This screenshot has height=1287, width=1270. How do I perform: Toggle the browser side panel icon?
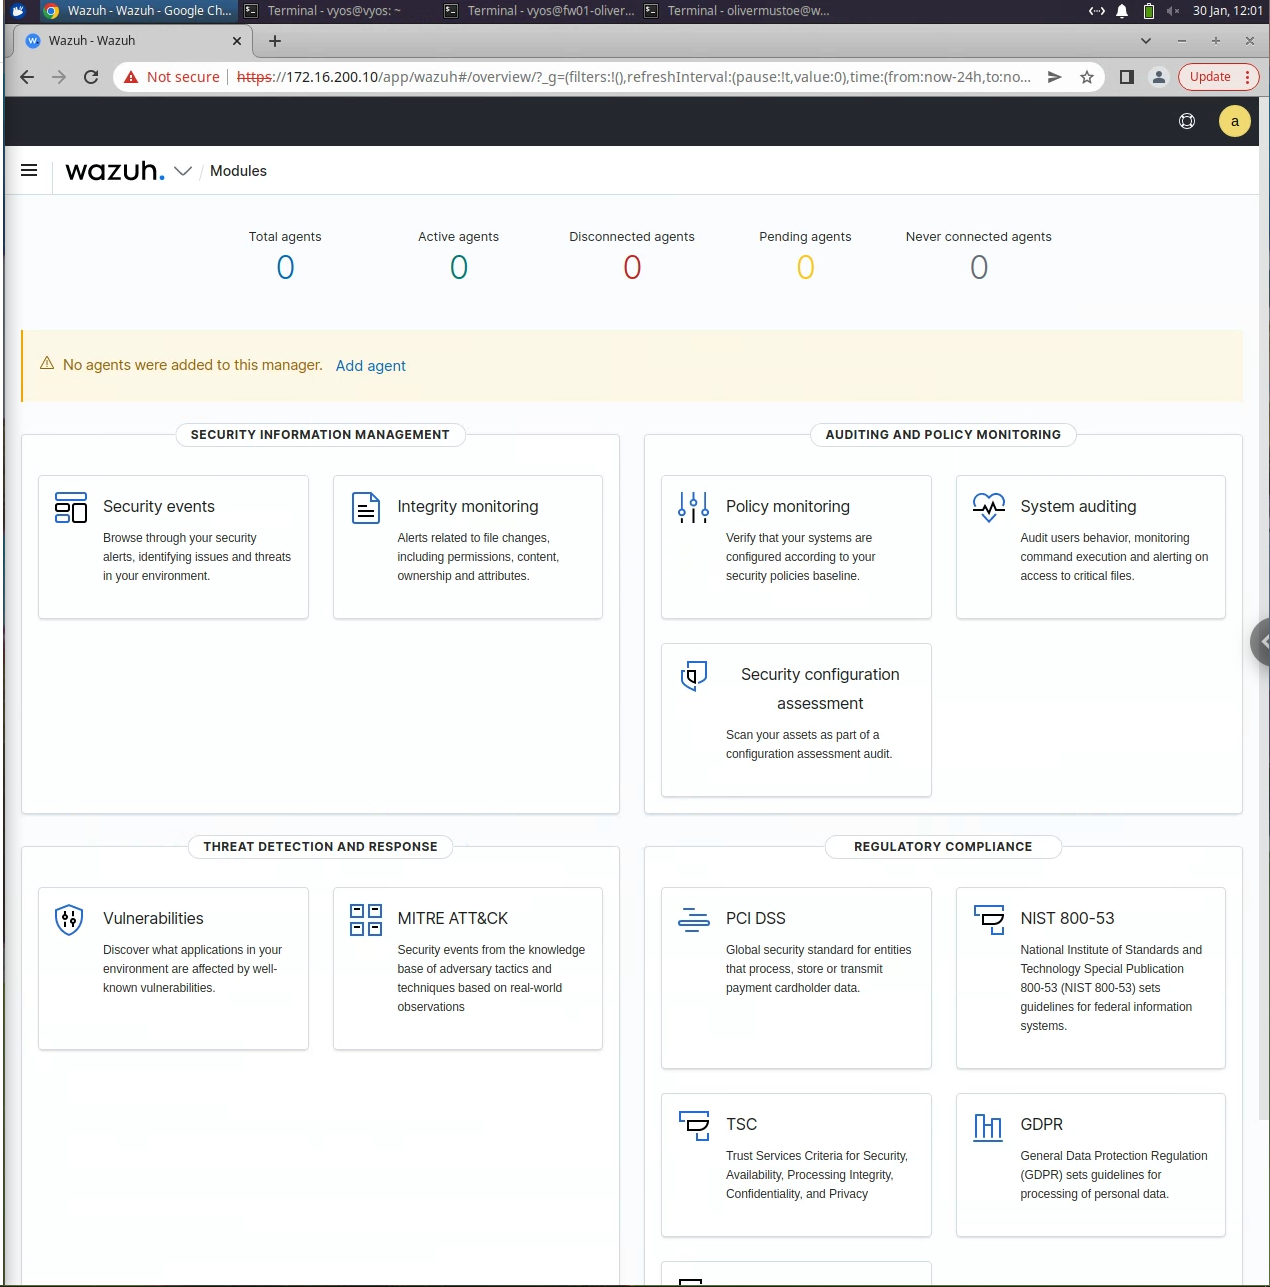(1127, 77)
